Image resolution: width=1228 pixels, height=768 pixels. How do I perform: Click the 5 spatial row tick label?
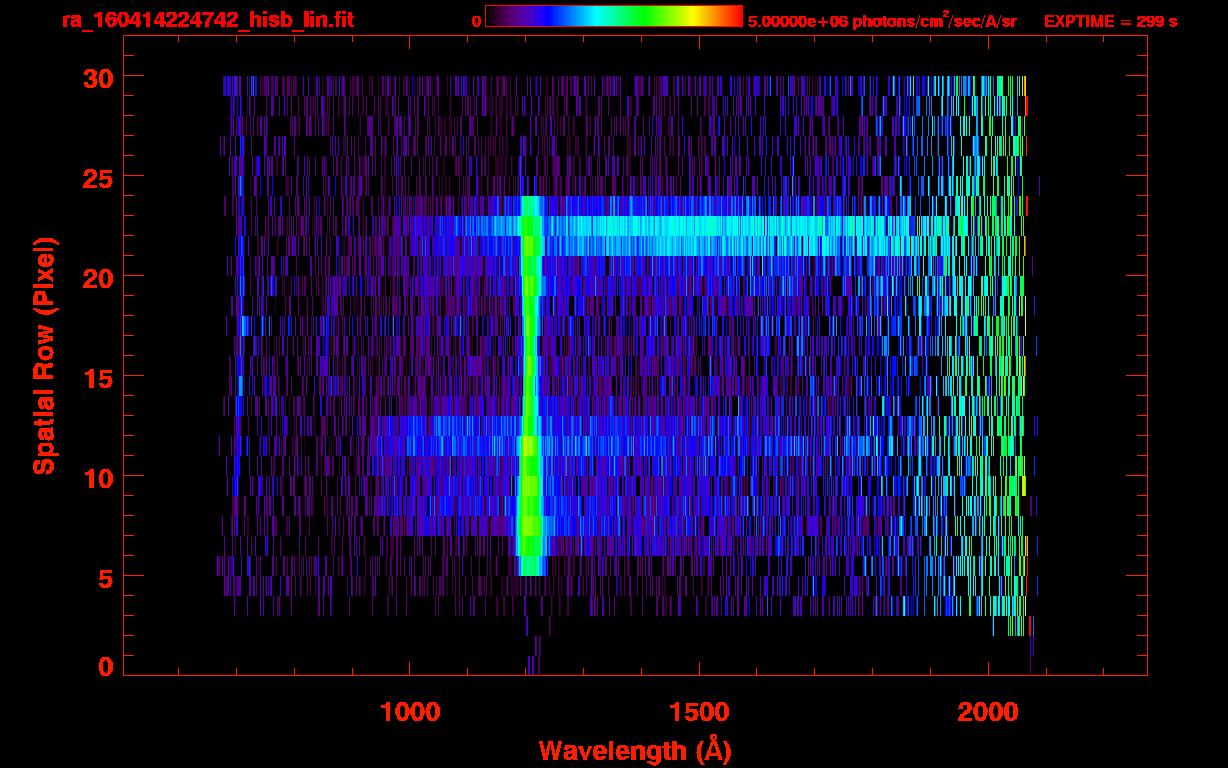[x=103, y=577]
